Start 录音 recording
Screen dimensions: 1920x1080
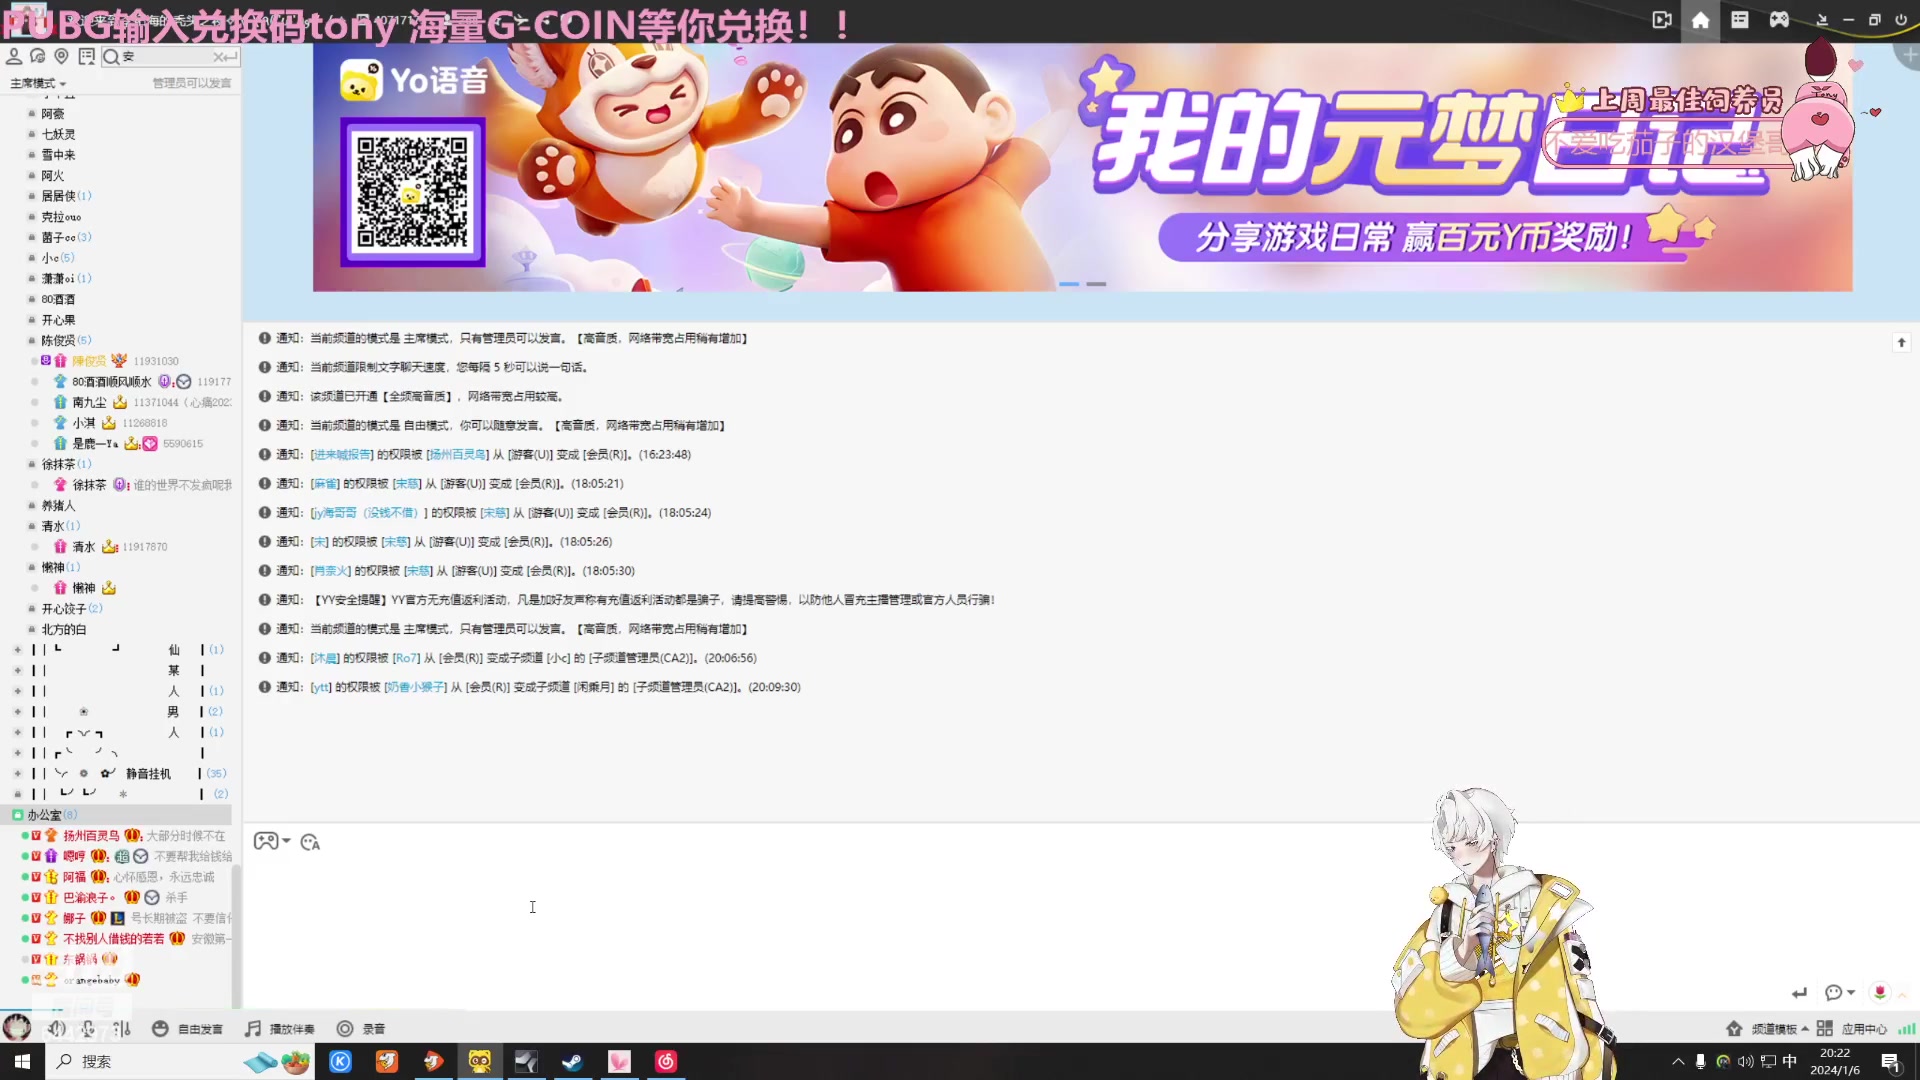361,1028
